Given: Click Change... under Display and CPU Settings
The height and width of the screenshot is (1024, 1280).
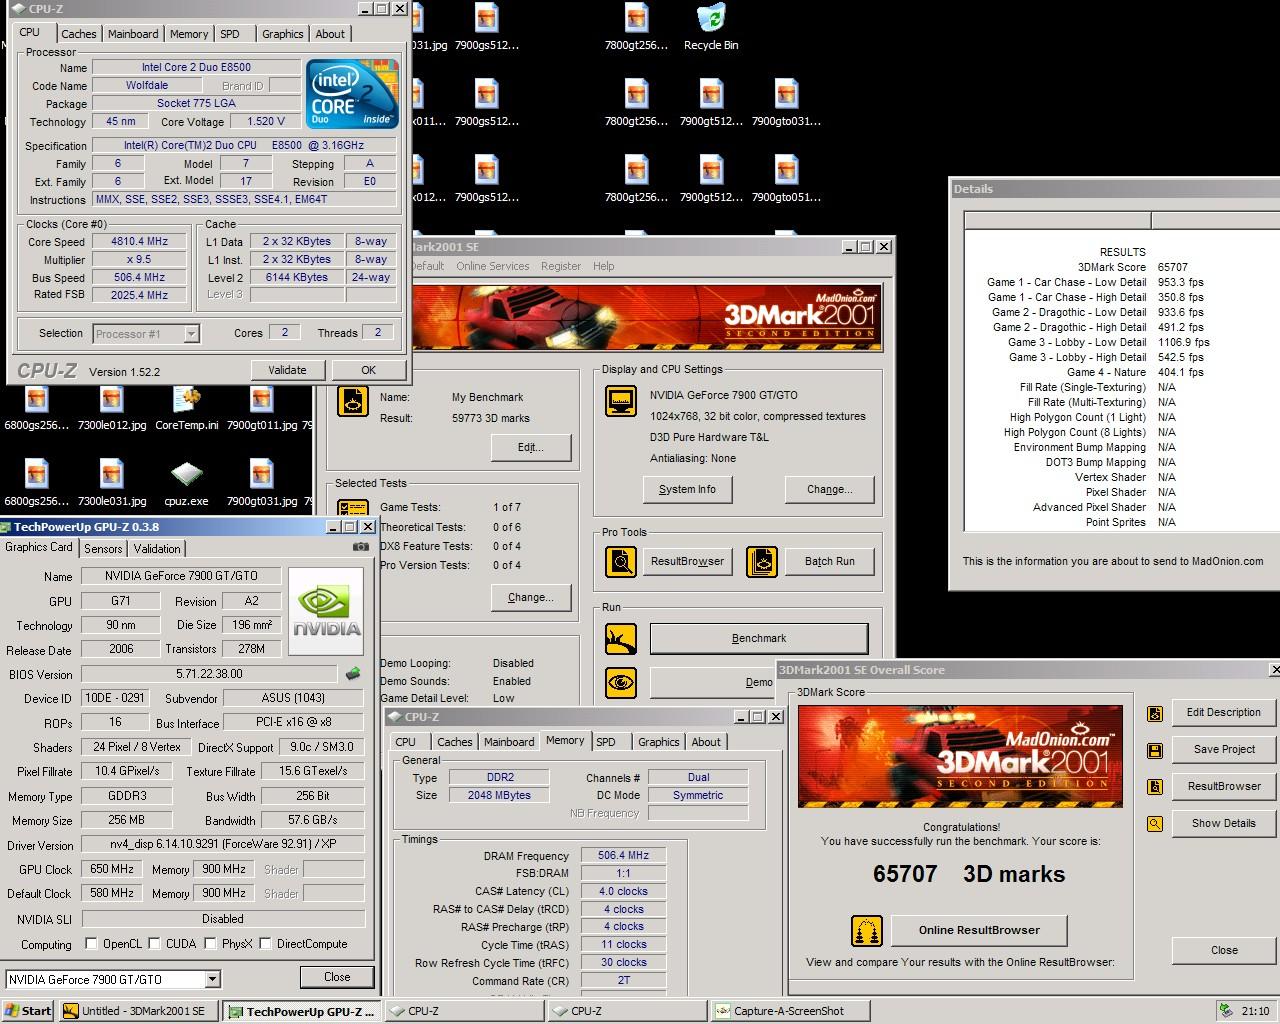Looking at the screenshot, I should click(830, 489).
